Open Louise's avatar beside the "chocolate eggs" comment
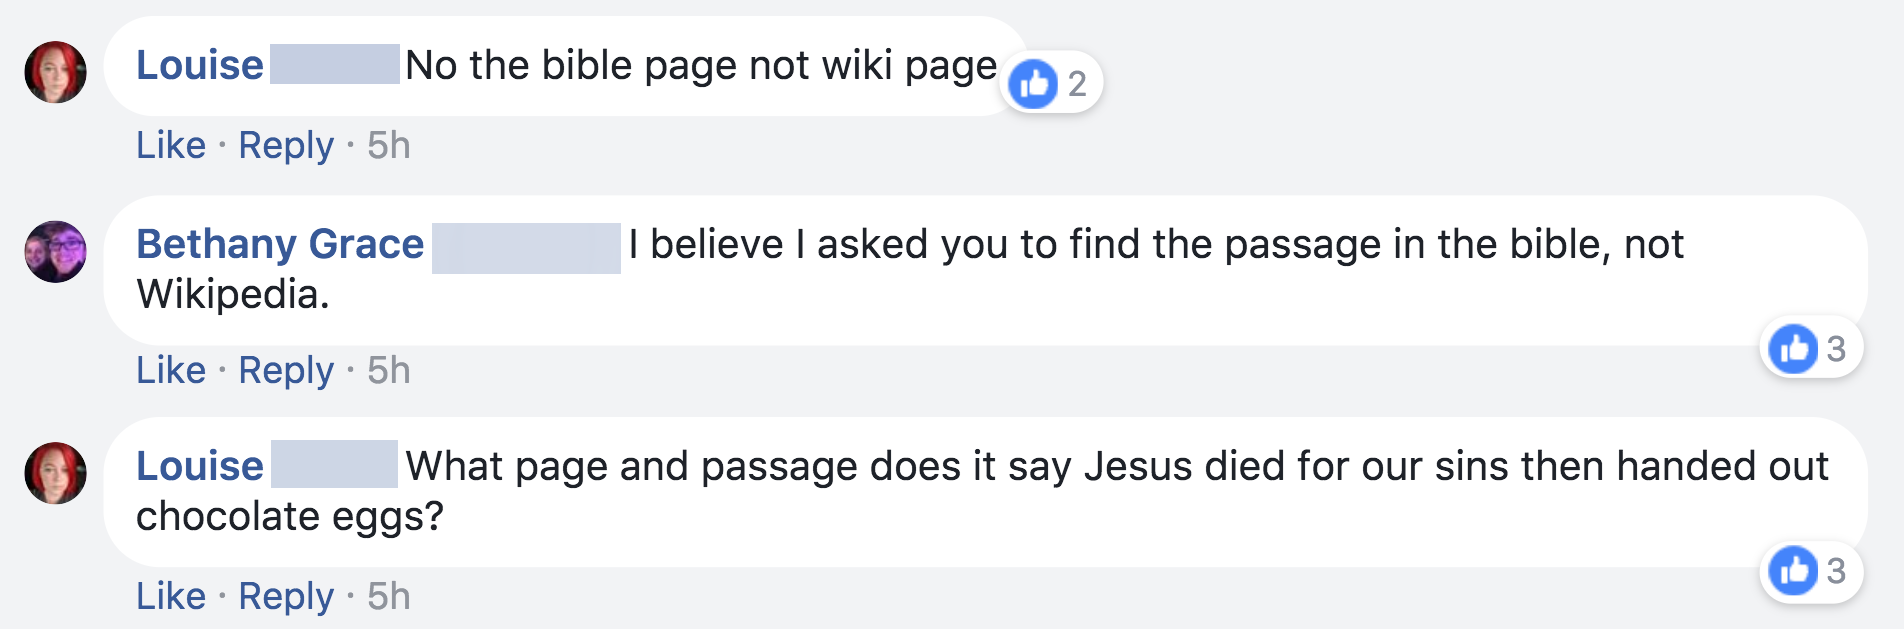 pos(56,473)
